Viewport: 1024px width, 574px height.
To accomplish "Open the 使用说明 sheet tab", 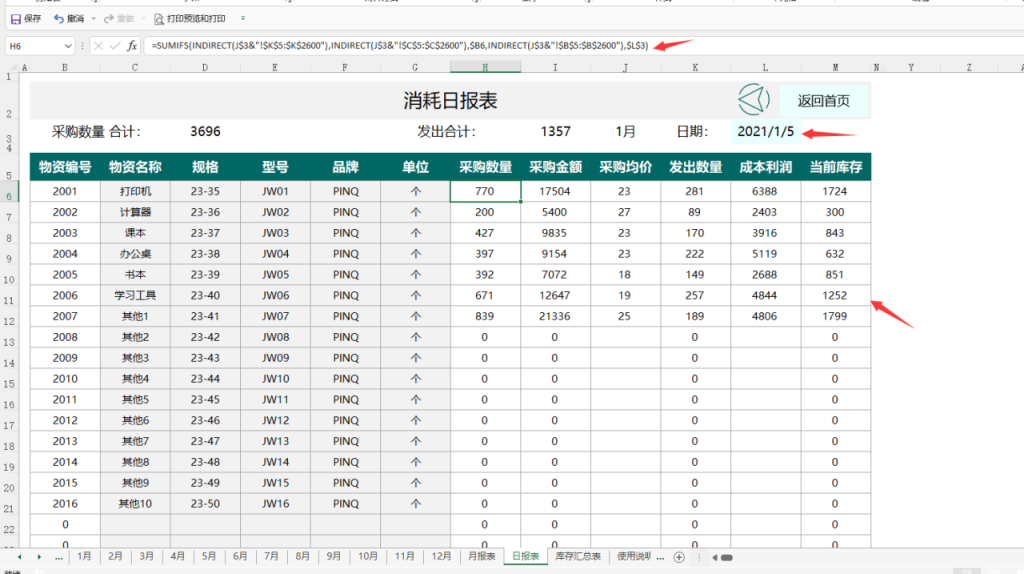I will (x=633, y=556).
